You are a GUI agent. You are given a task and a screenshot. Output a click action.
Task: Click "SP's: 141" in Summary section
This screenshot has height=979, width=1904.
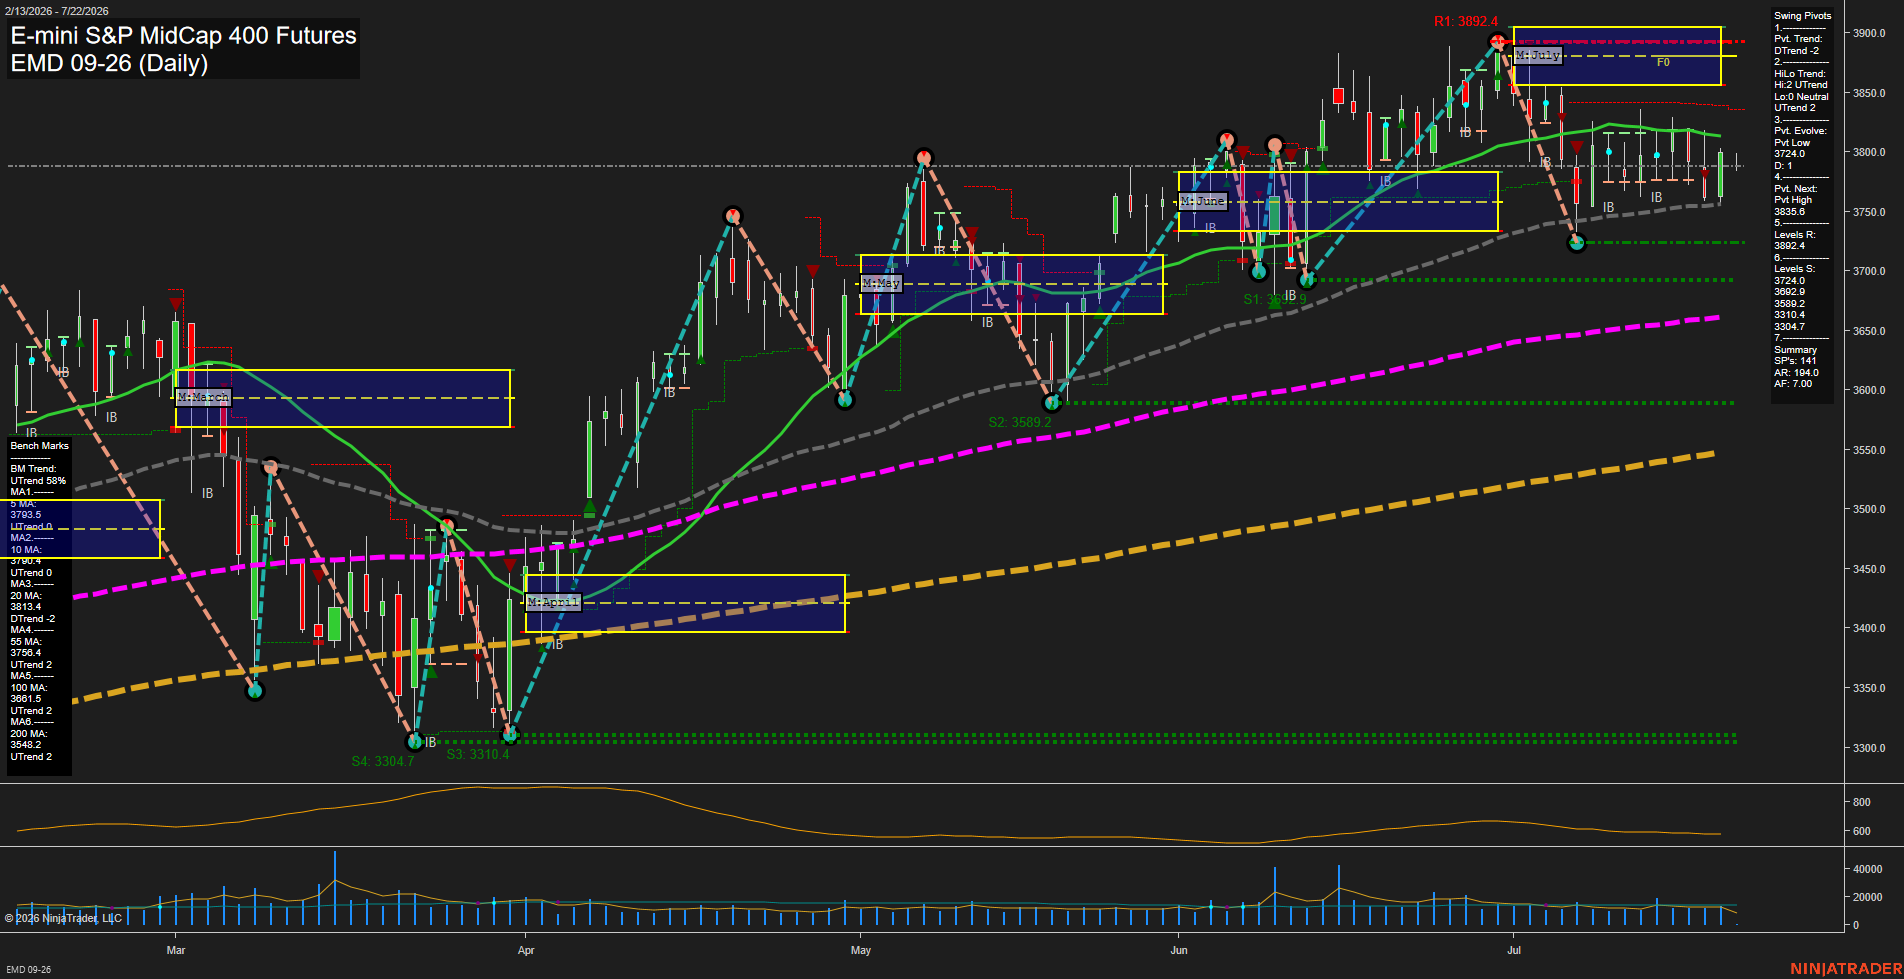1795,361
